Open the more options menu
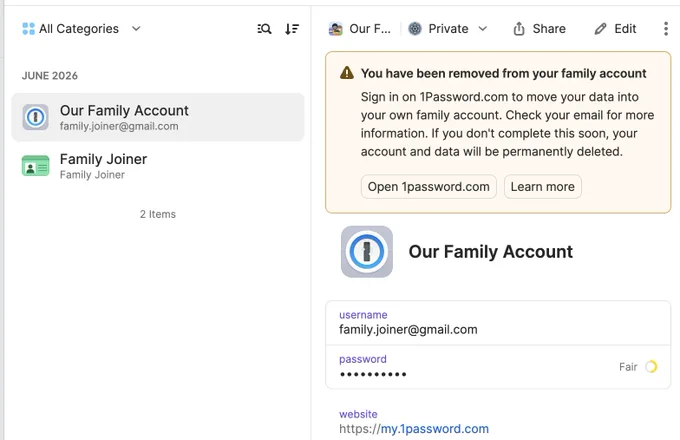 point(666,29)
